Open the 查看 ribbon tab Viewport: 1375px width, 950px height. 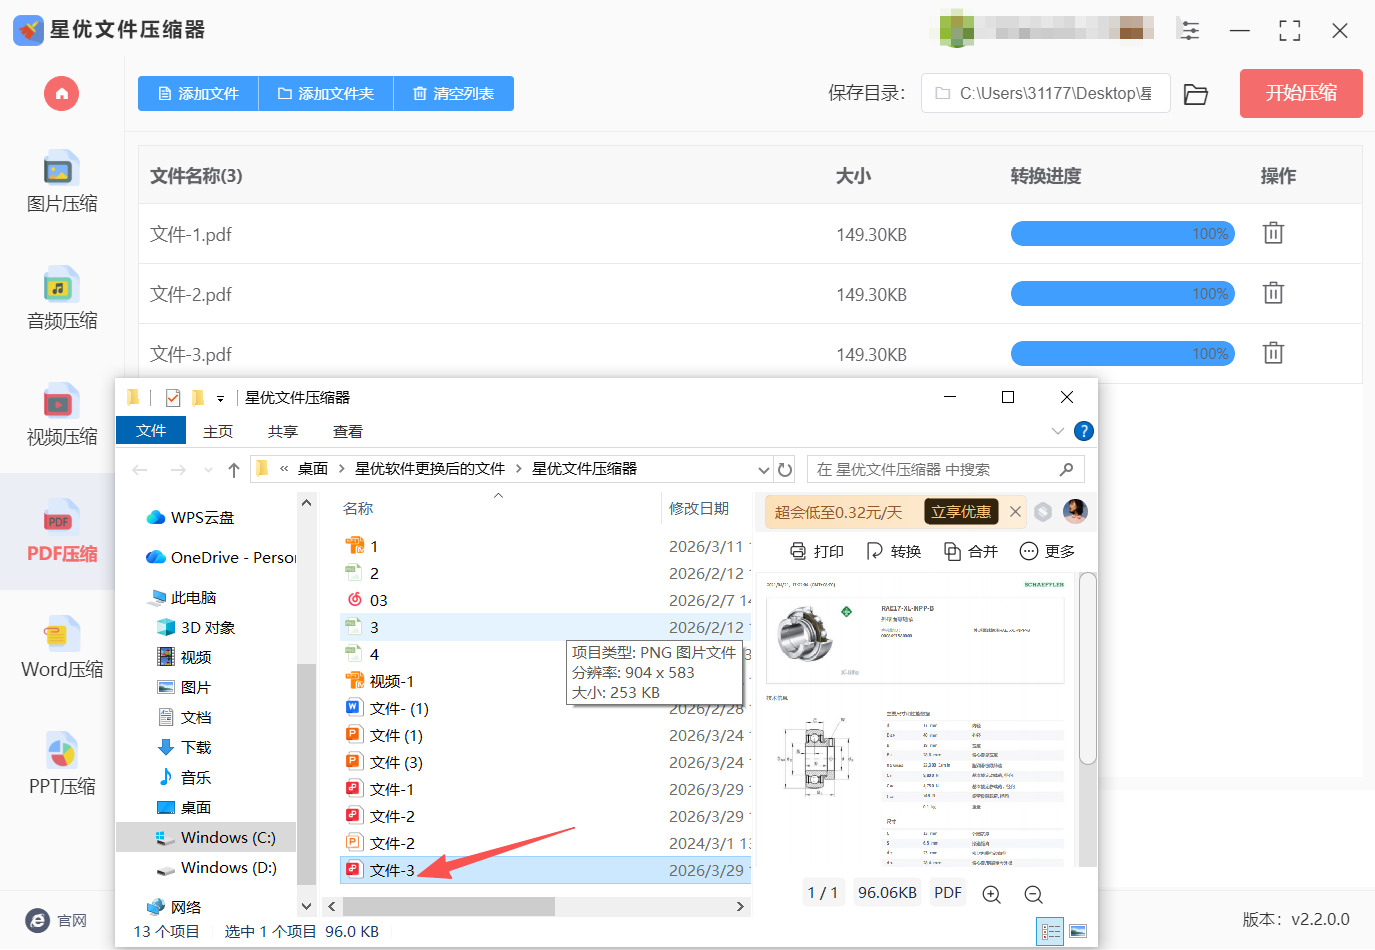348,431
